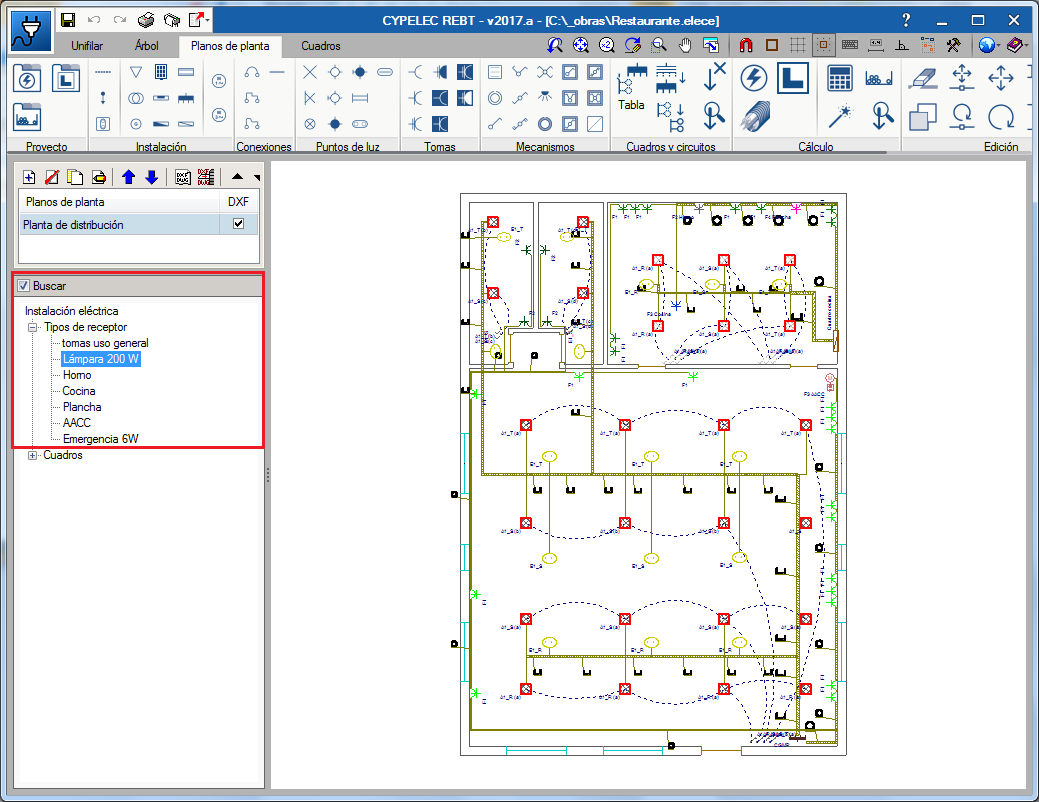
Task: Click the lightning bolt circle calculate icon
Action: pos(753,78)
